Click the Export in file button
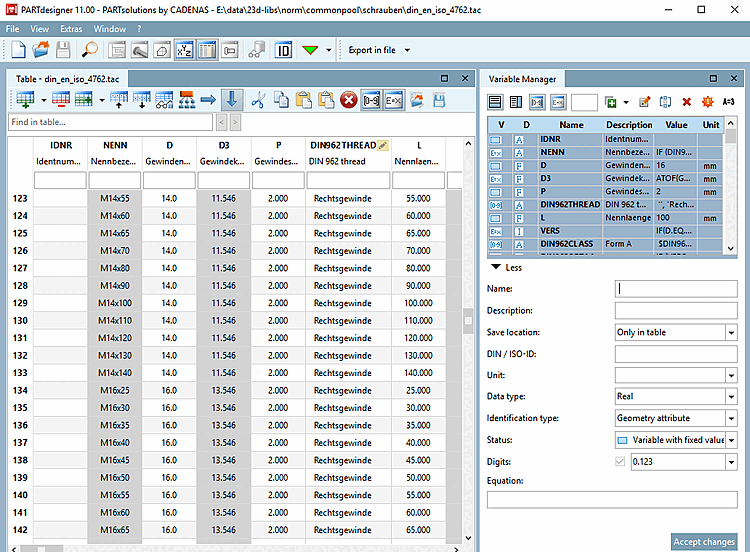Viewport: 750px width, 552px height. click(372, 50)
